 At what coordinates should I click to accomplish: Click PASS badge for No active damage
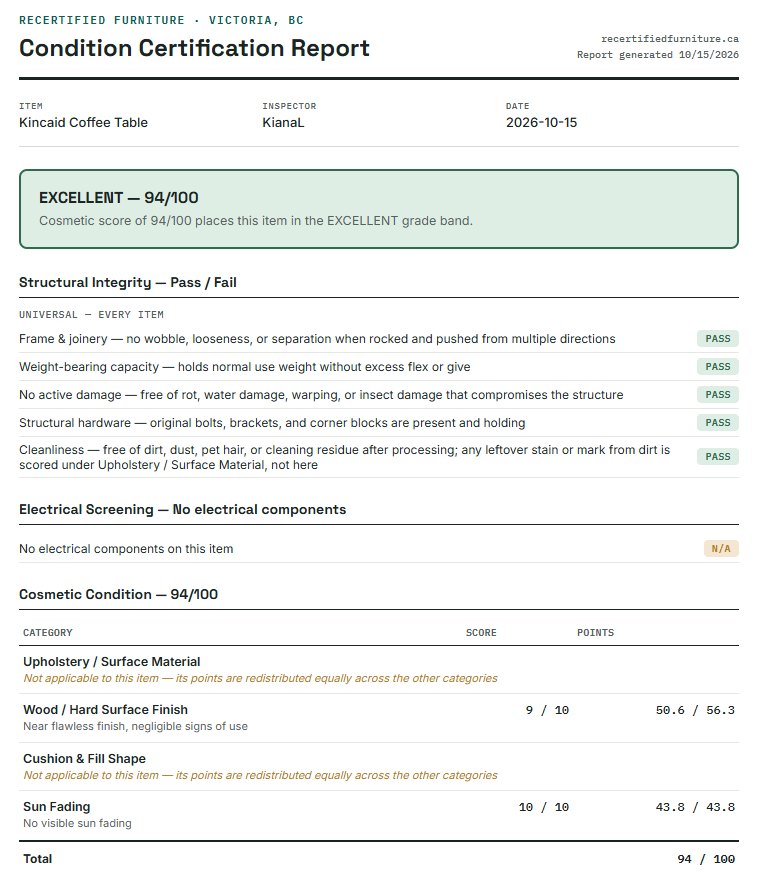pyautogui.click(x=718, y=395)
